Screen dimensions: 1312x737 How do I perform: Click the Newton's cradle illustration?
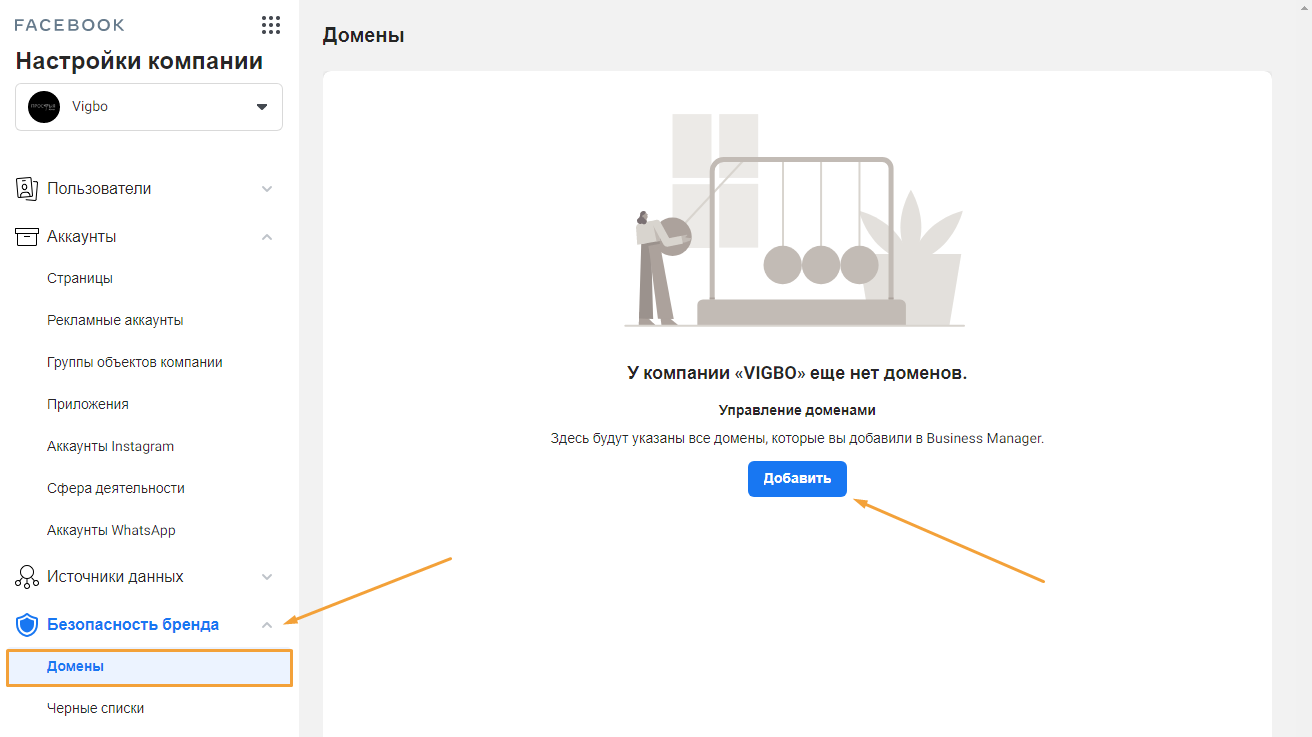(795, 220)
